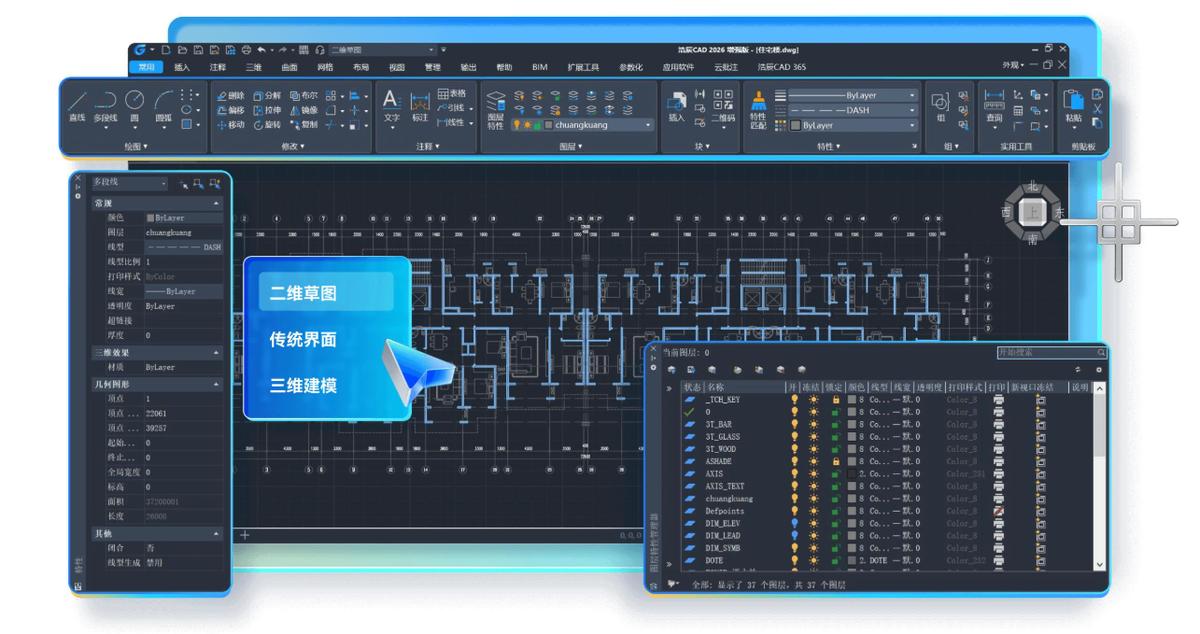
Task: Click the 镜像 mirror tool
Action: [304, 110]
